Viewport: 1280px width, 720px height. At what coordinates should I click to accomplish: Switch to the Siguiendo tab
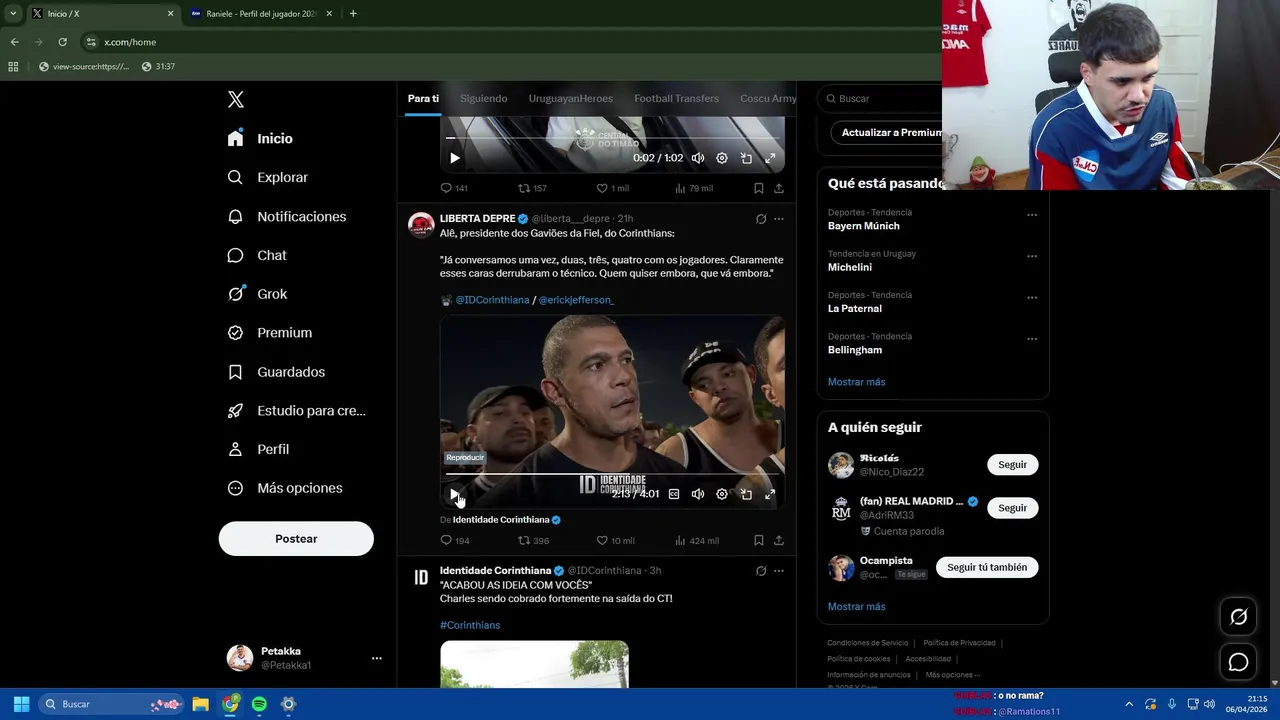pos(483,98)
